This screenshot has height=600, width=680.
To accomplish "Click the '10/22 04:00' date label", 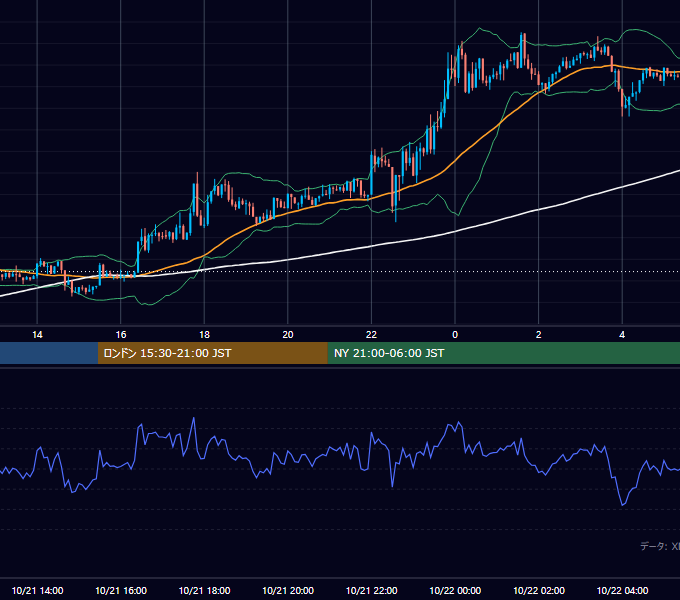I will [622, 590].
